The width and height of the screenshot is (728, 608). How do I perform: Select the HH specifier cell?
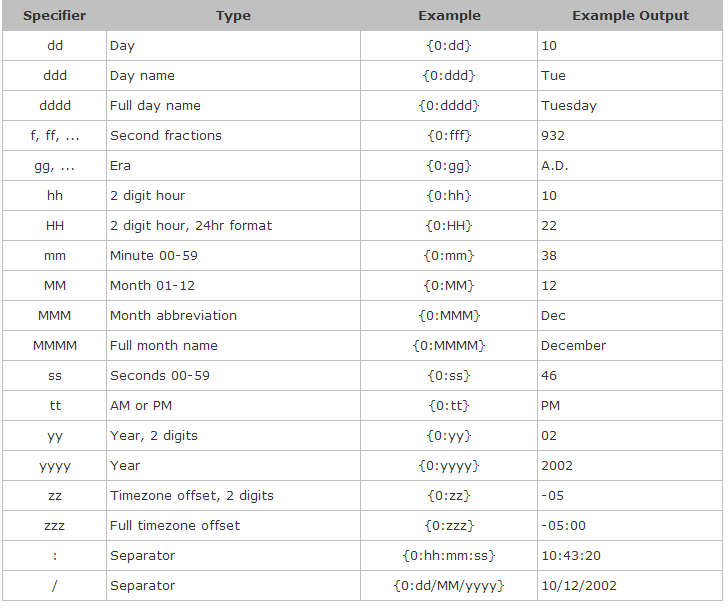tap(54, 226)
